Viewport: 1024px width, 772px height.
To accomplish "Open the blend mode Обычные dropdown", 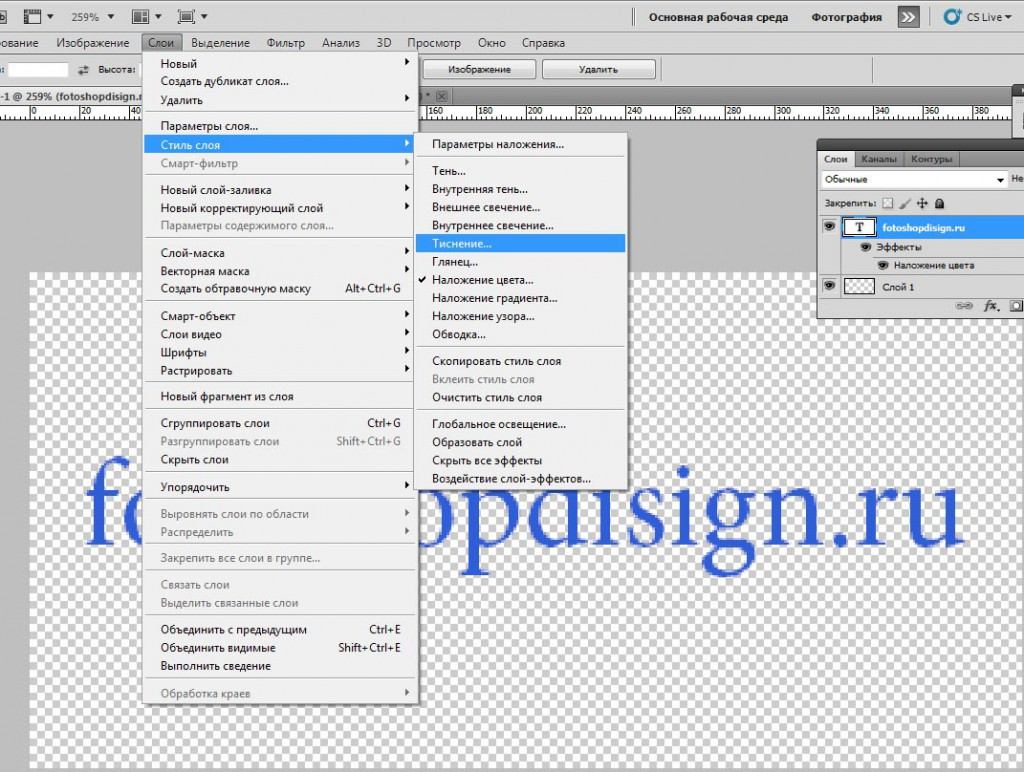I will (914, 179).
